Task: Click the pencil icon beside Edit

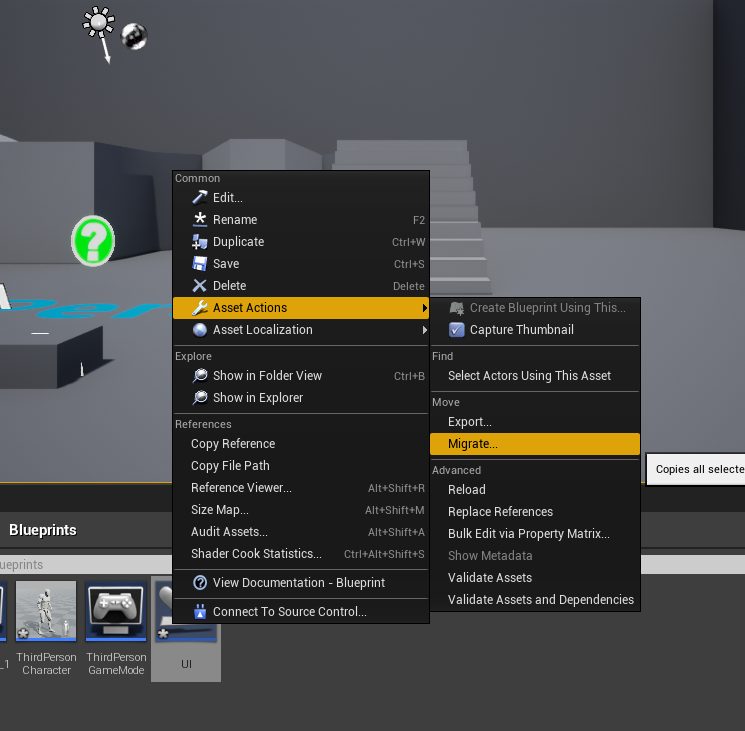Action: coord(200,197)
